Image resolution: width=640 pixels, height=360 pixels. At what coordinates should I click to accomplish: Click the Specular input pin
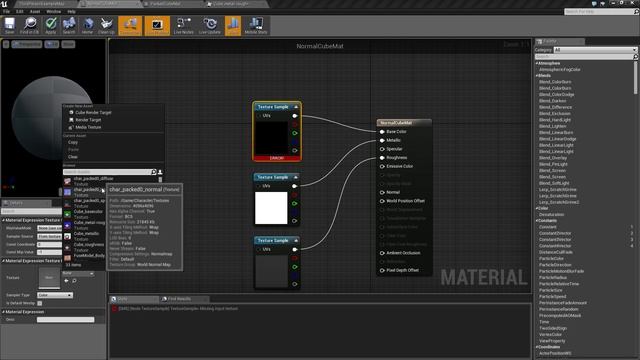(382, 149)
